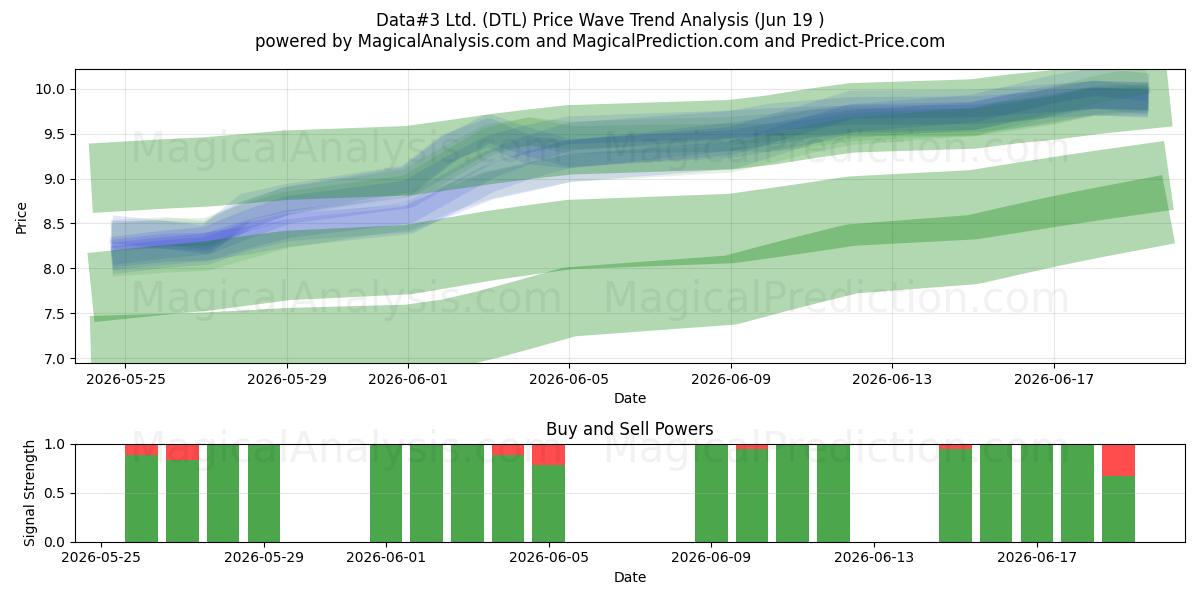Click the red sell segment above 2026-06-05
This screenshot has width=1200, height=600.
[x=549, y=454]
